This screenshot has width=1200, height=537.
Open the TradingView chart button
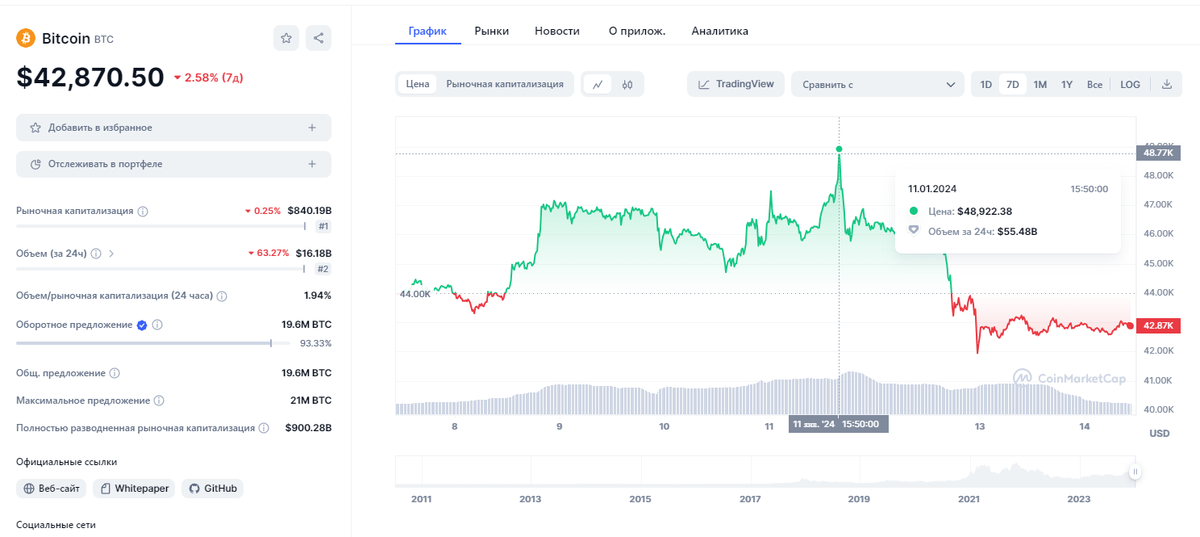click(x=736, y=85)
